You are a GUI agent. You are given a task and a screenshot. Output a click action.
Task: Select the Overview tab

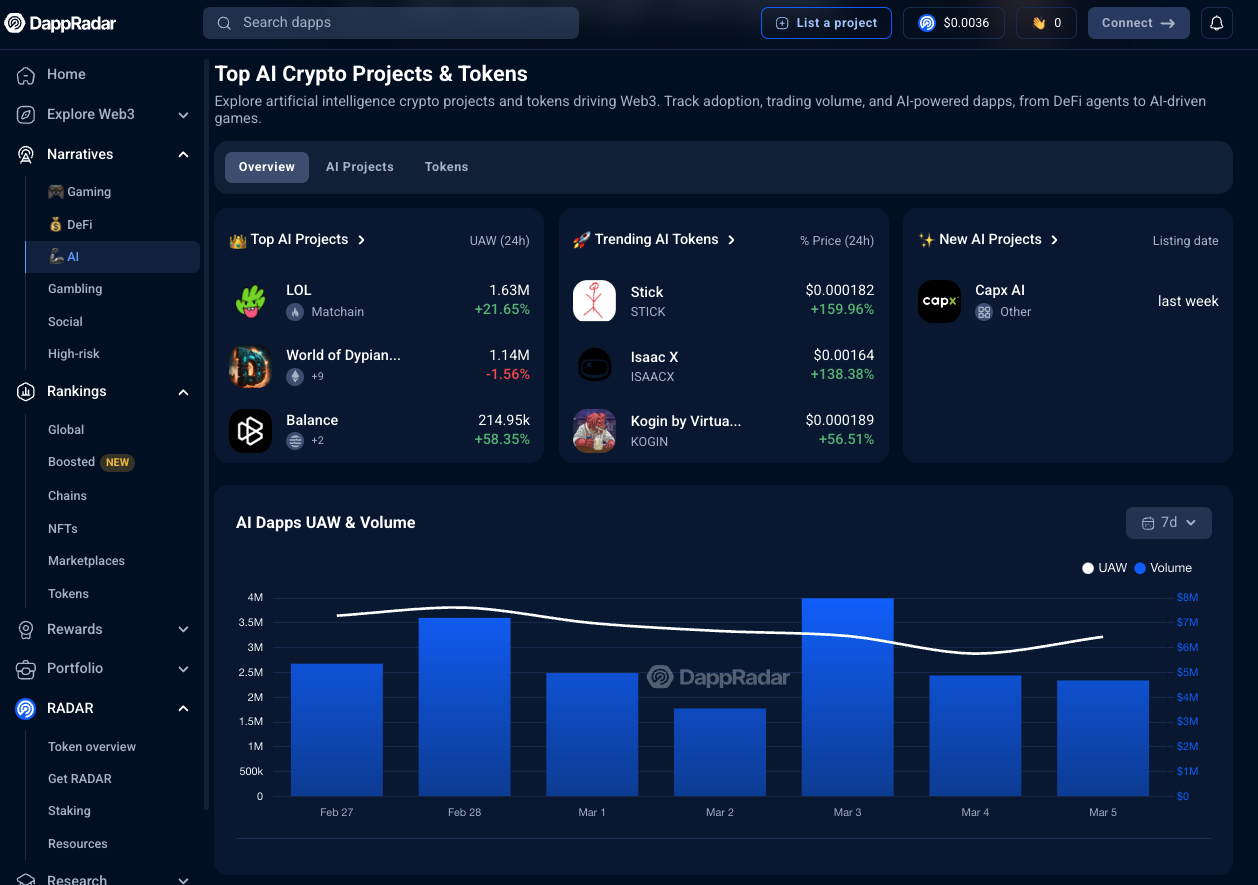pos(267,167)
